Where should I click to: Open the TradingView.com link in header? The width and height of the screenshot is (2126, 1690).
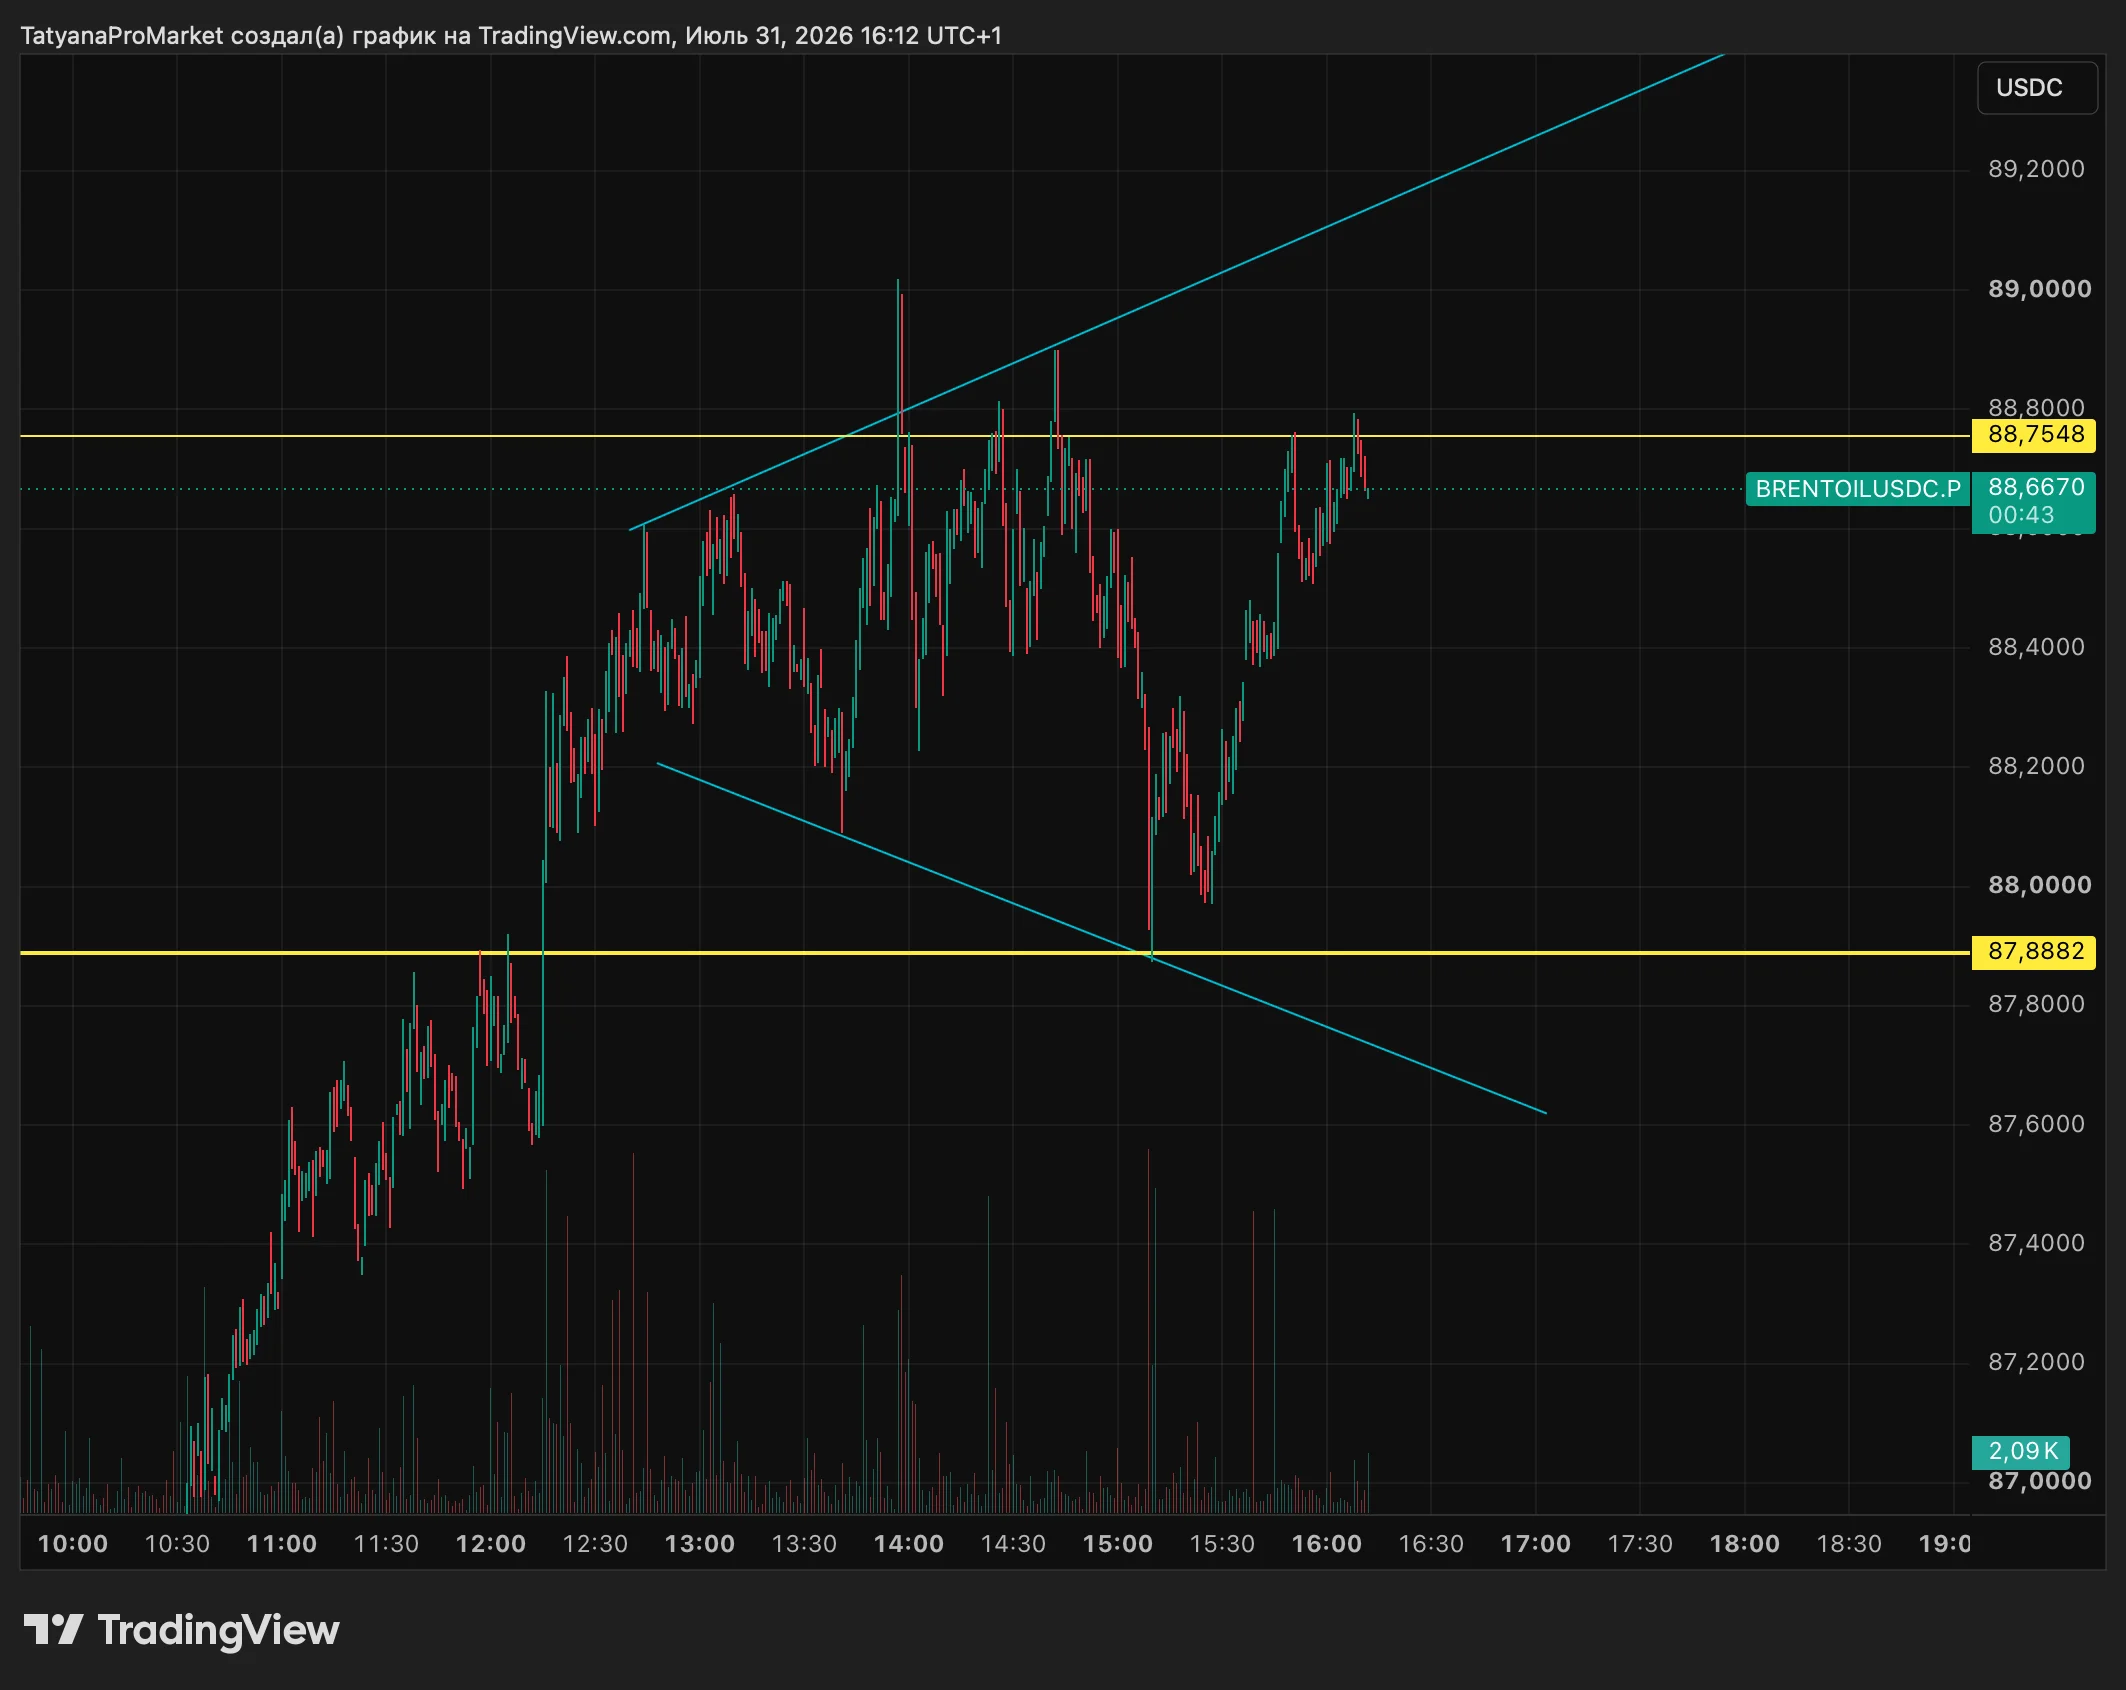point(574,36)
